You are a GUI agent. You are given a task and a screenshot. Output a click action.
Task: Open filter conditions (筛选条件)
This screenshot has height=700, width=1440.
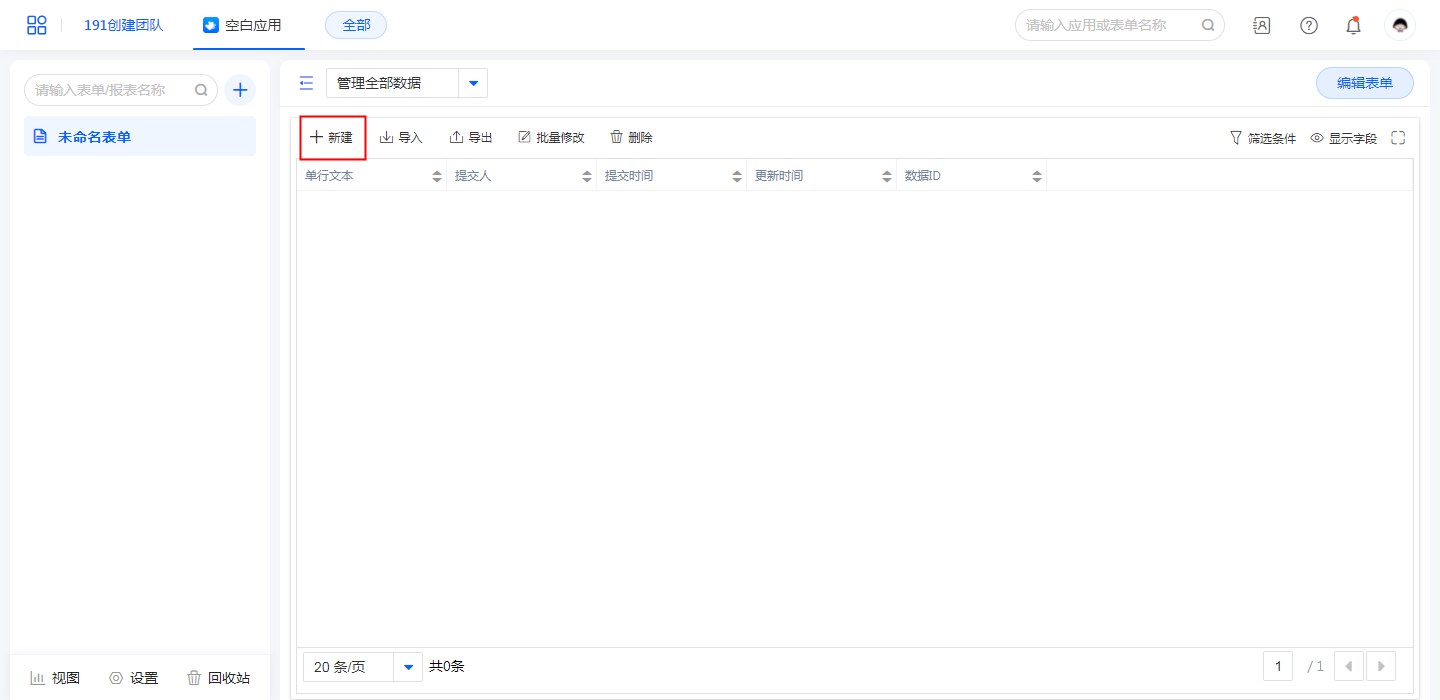pos(1262,138)
